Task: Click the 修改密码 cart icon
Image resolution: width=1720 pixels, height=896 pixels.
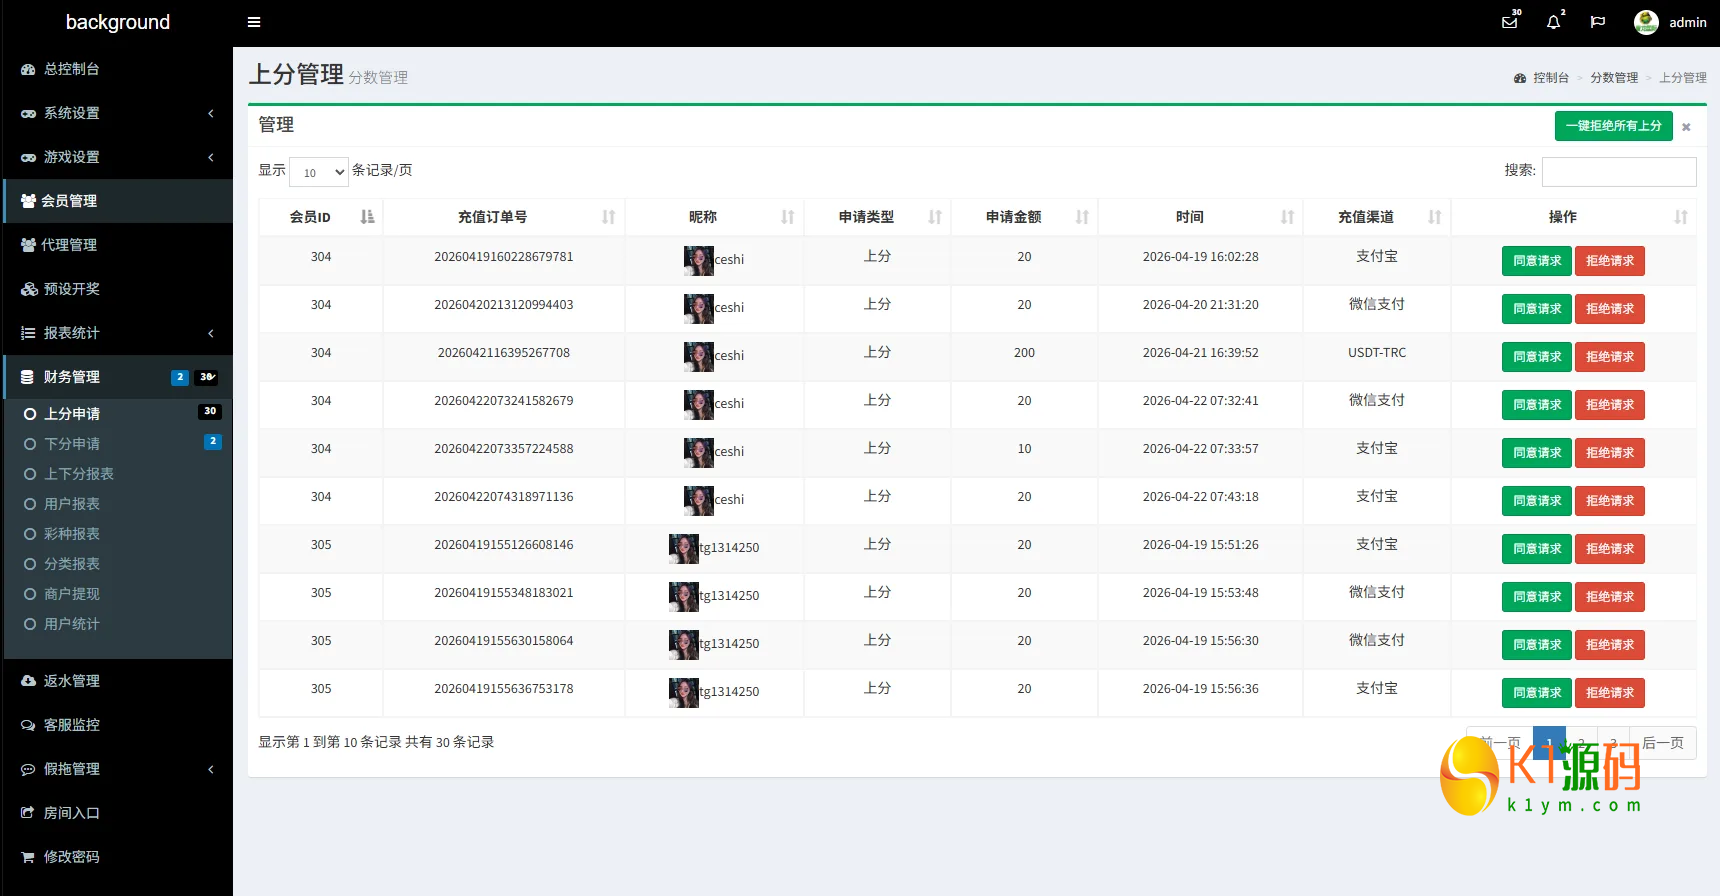Action: tap(28, 857)
